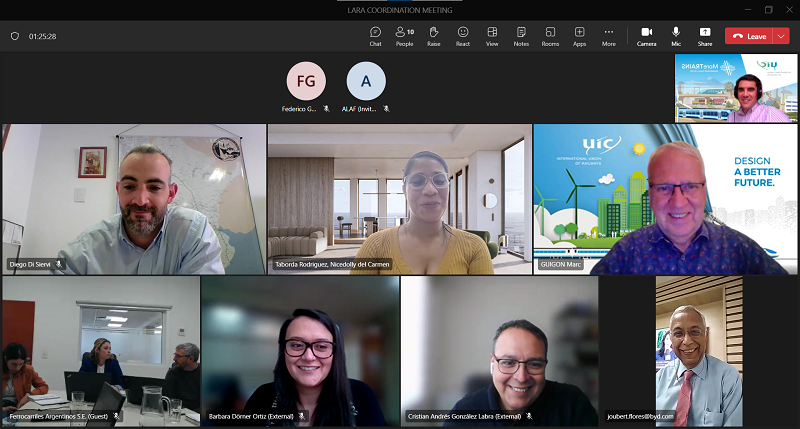
Task: Toggle the Mic mute state
Action: pos(676,35)
